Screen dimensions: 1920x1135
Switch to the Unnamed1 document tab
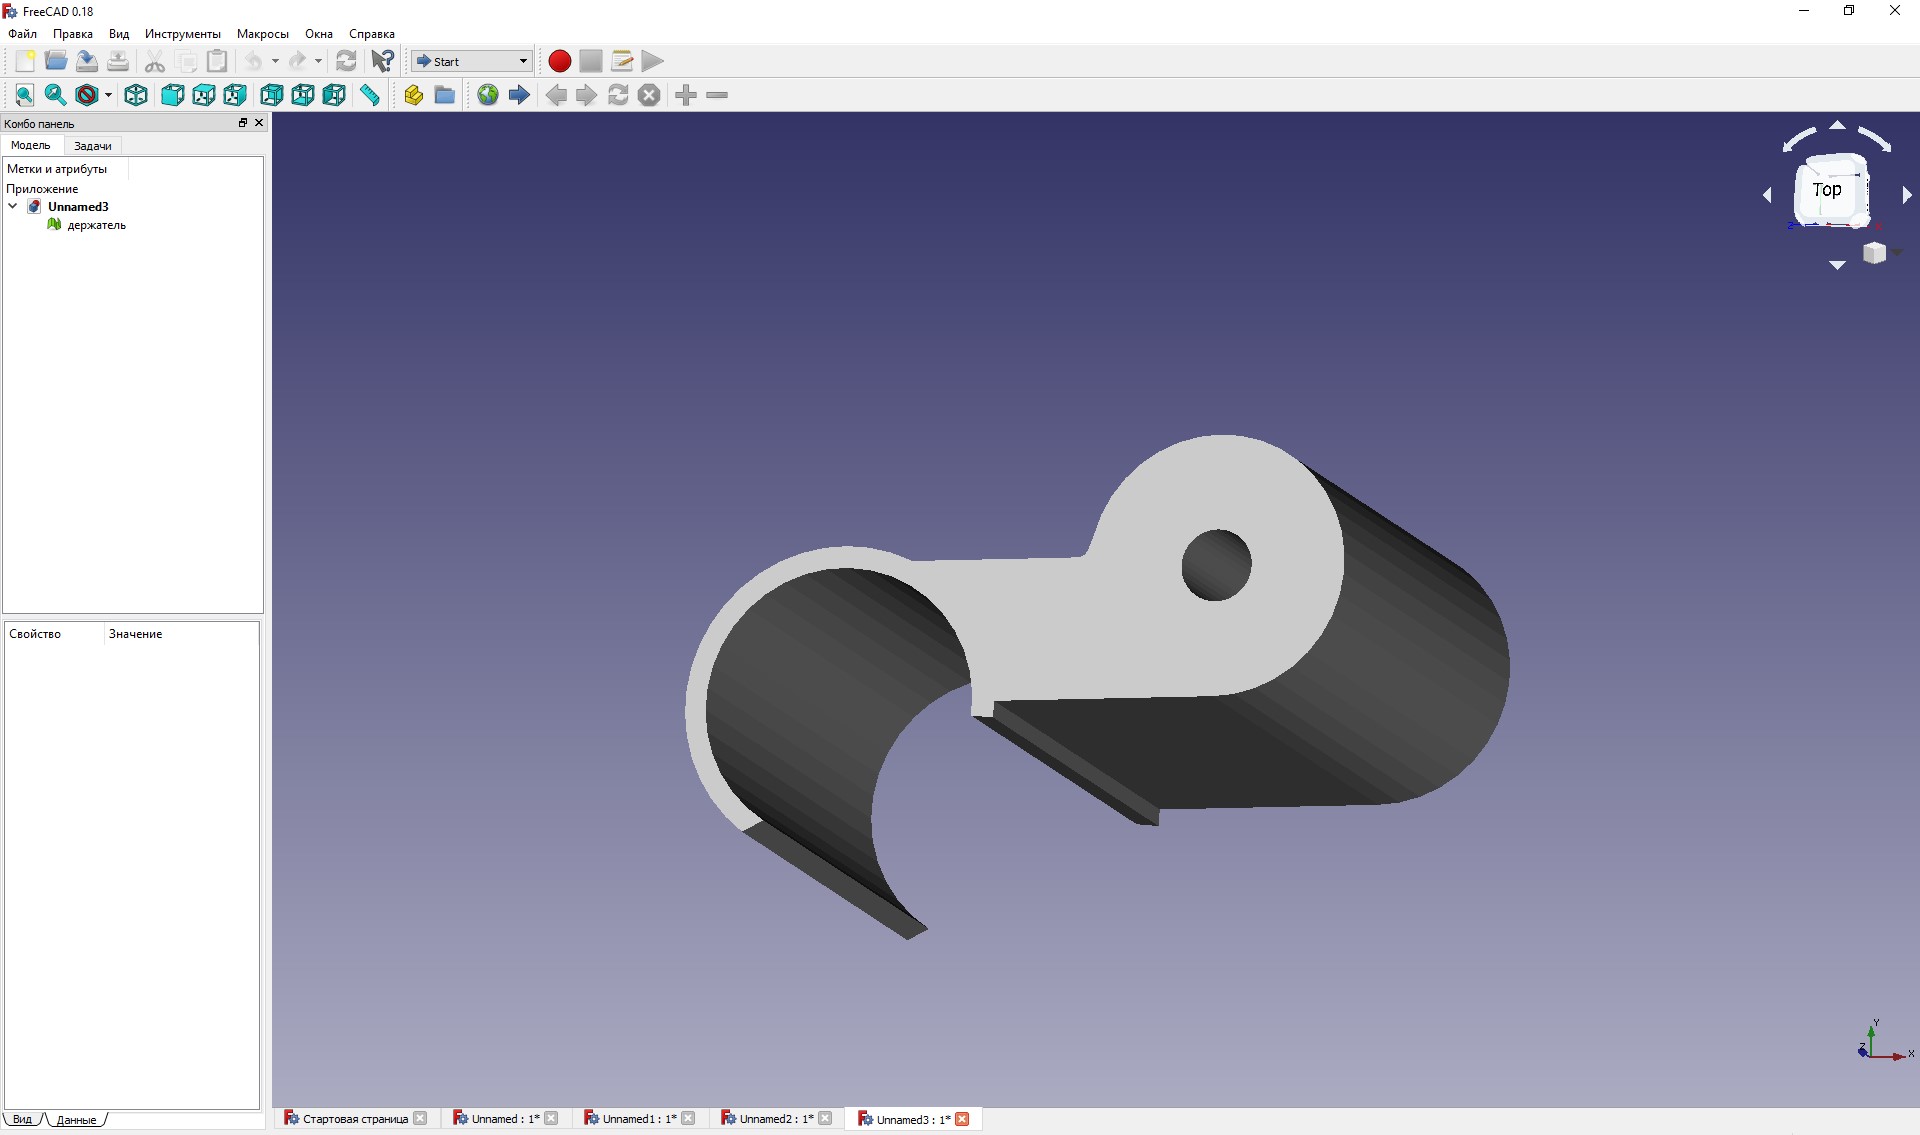point(638,1119)
